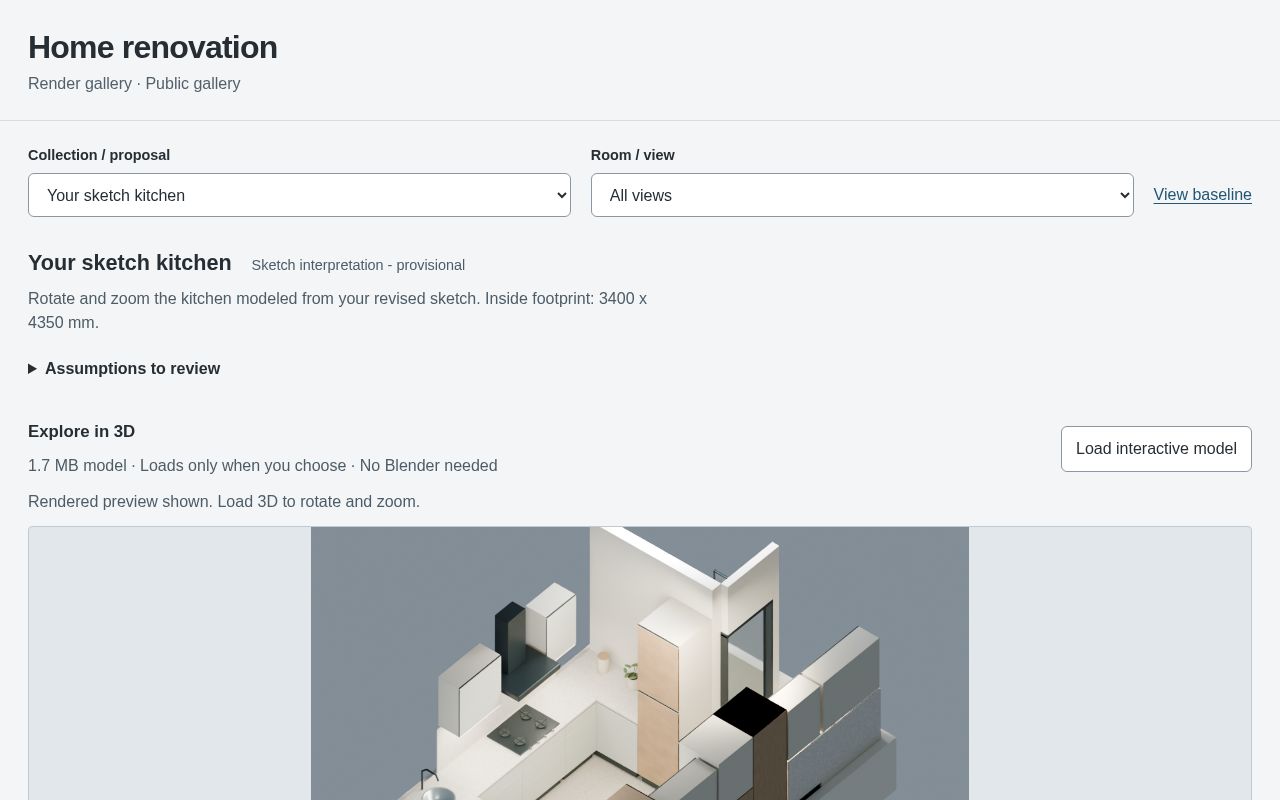This screenshot has width=1280, height=800.
Task: Open the Collection / proposal dropdown
Action: [x=299, y=195]
